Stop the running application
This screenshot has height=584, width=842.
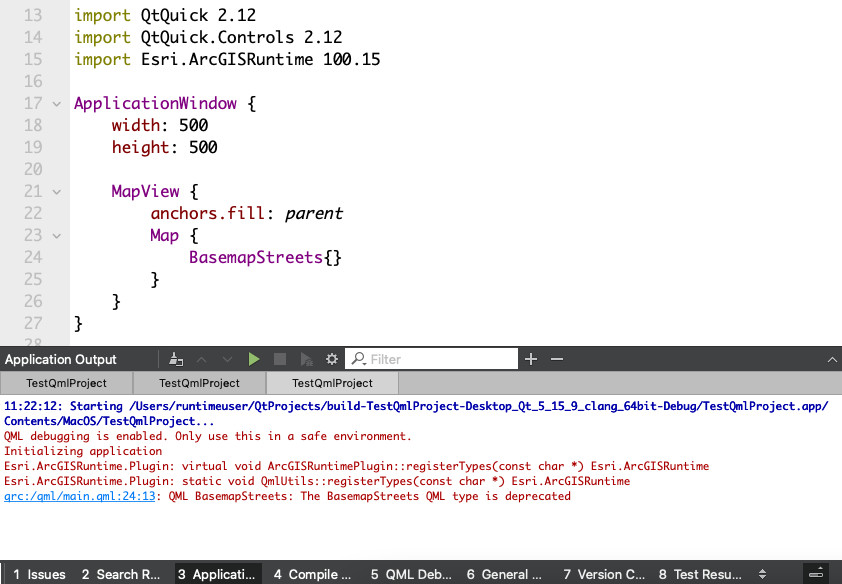pos(278,358)
